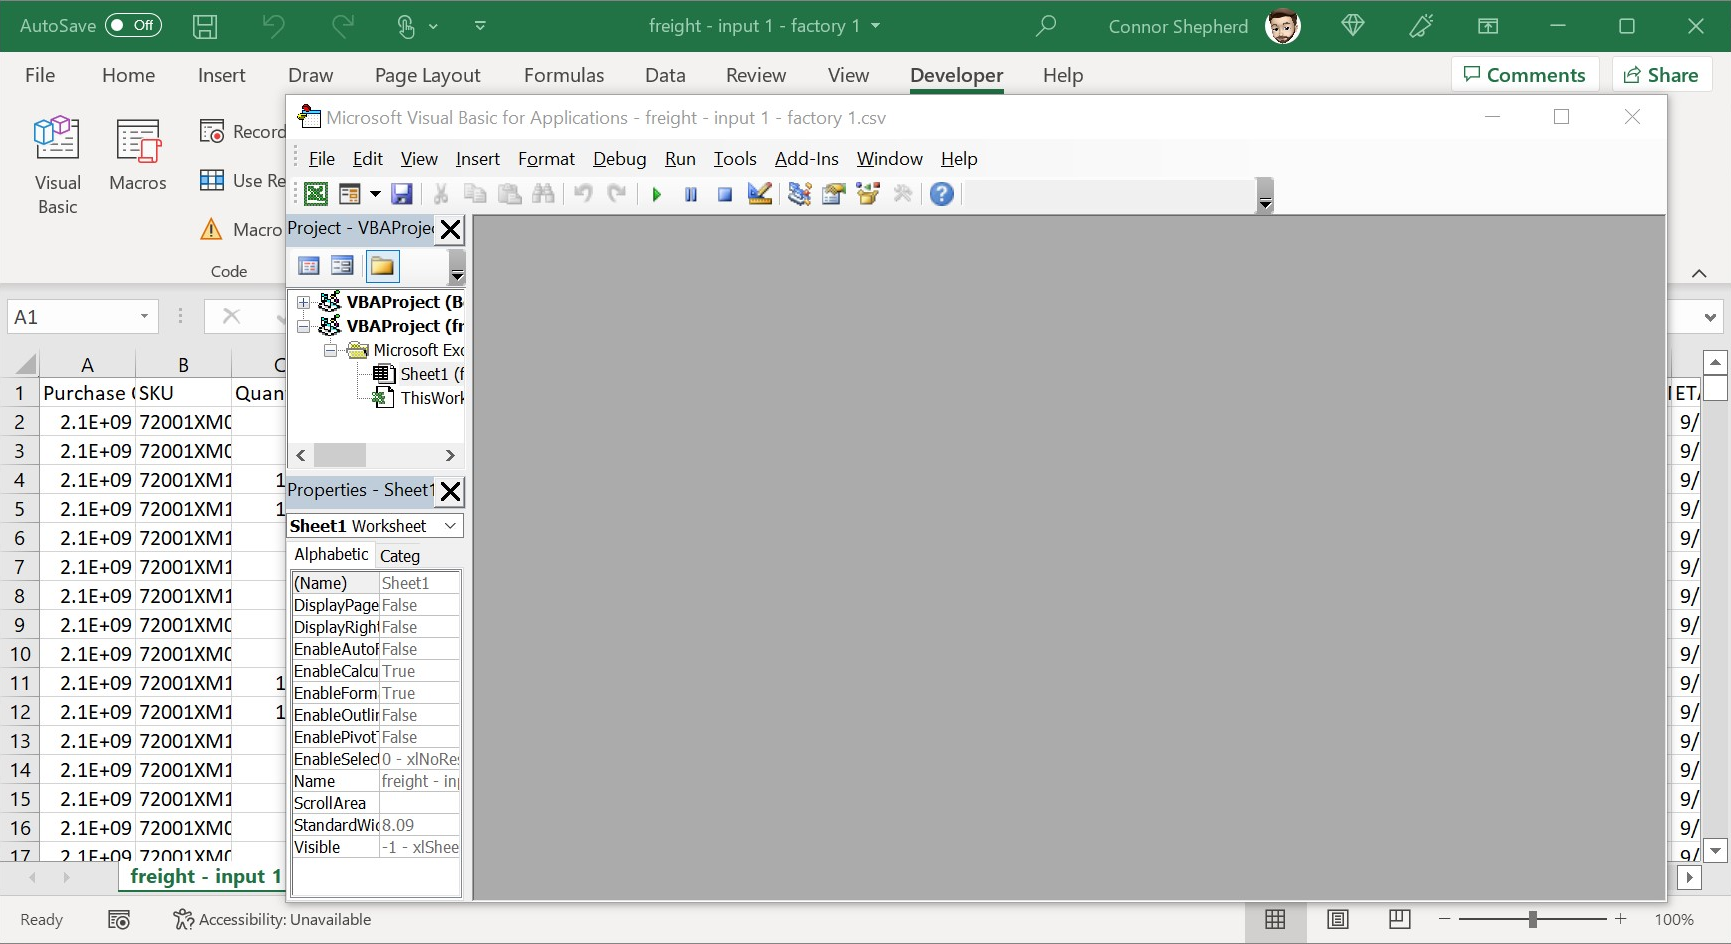The height and width of the screenshot is (944, 1731).
Task: Click Break pause button in VBA toolbar
Action: pyautogui.click(x=691, y=194)
